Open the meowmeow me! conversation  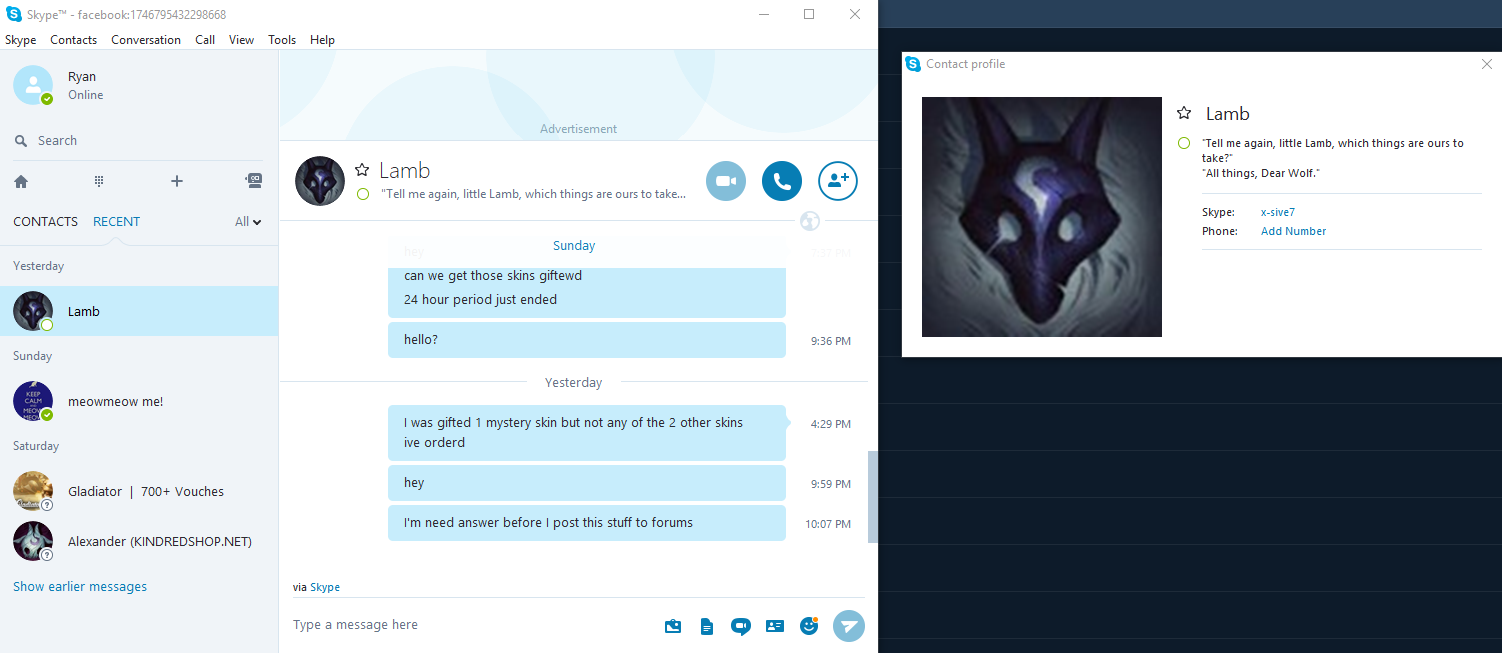pyautogui.click(x=139, y=401)
